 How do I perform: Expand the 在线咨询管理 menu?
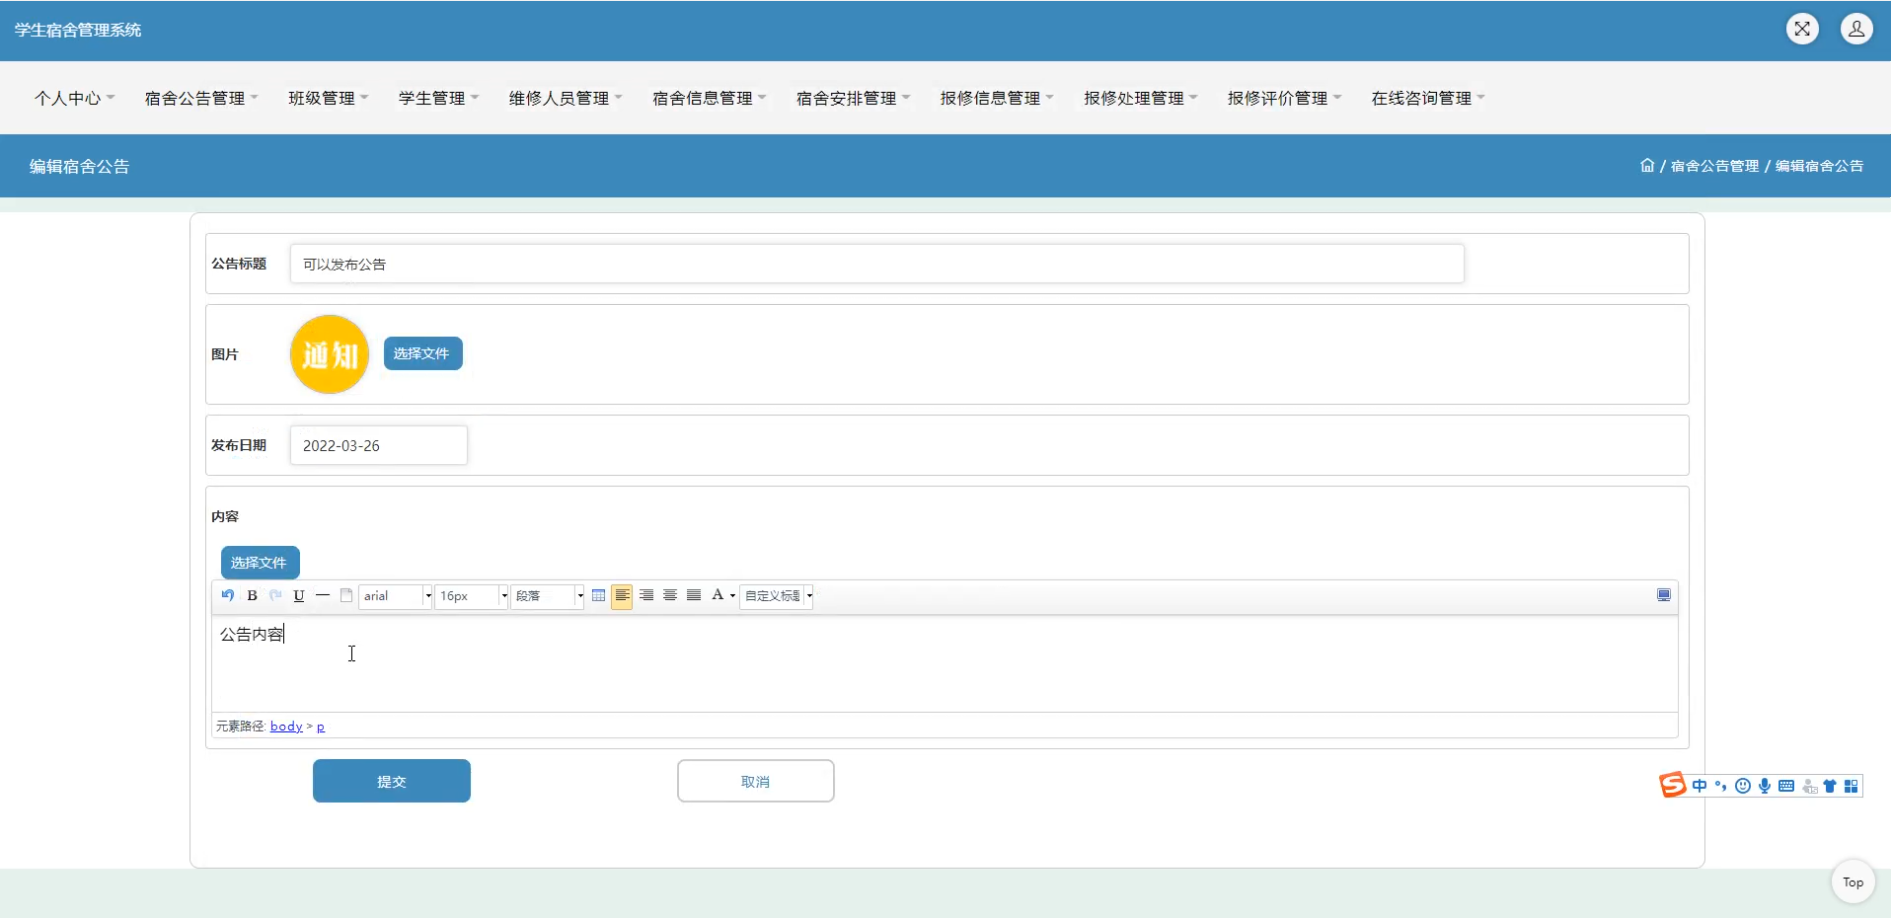tap(1428, 98)
